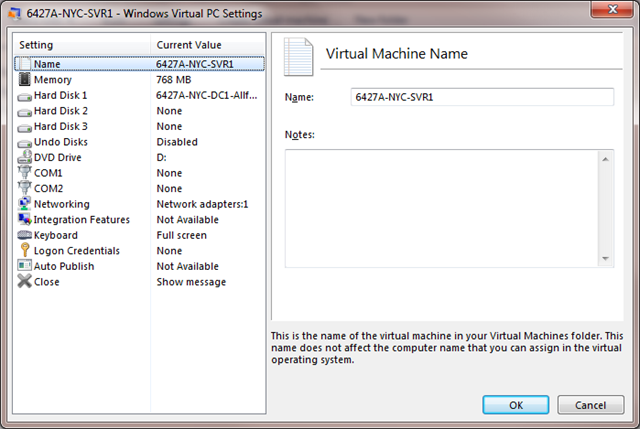Viewport: 640px width, 429px height.
Task: Select the Keyboard setting label
Action: pyautogui.click(x=56, y=235)
